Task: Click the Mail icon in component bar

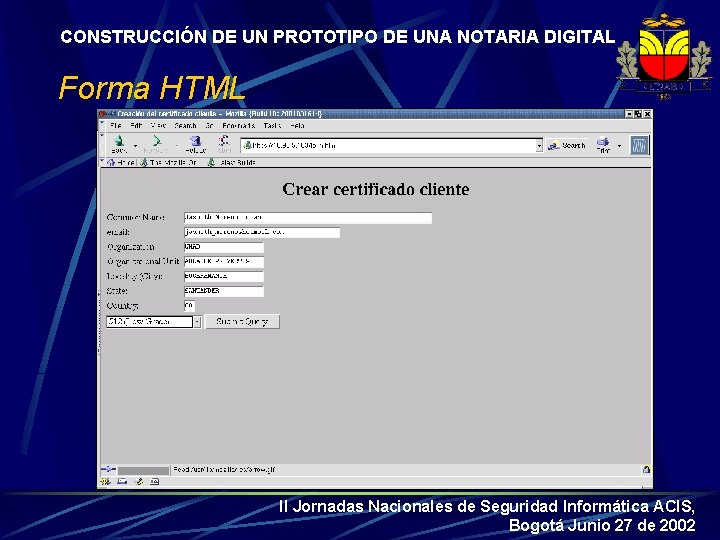Action: pos(122,481)
